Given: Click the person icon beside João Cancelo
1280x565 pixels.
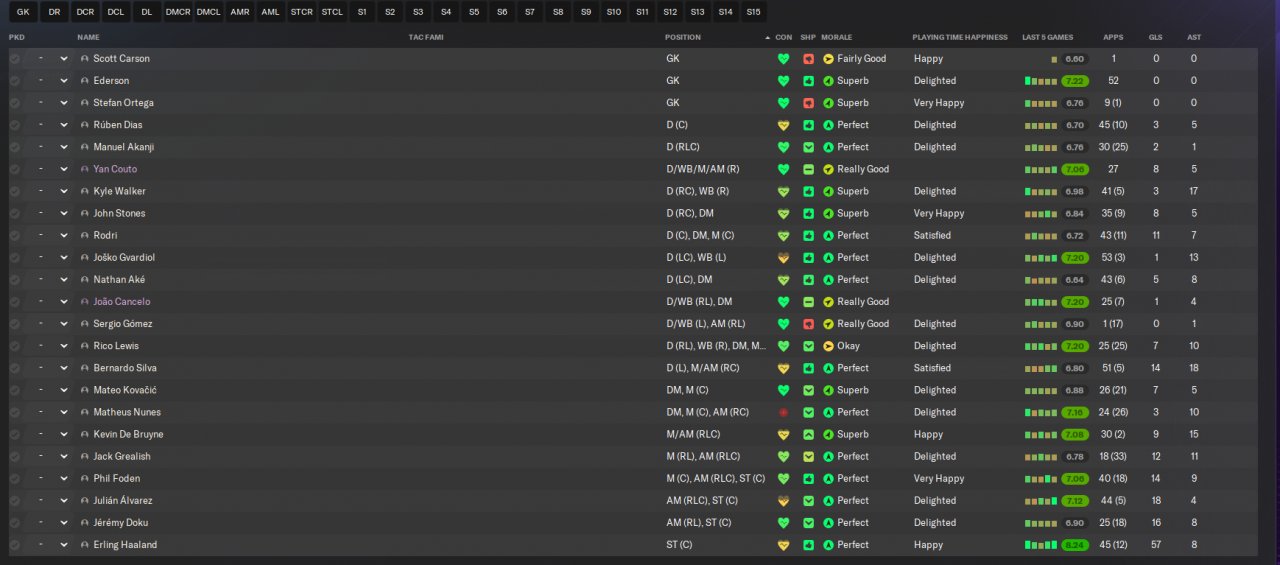Looking at the screenshot, I should click(x=85, y=302).
